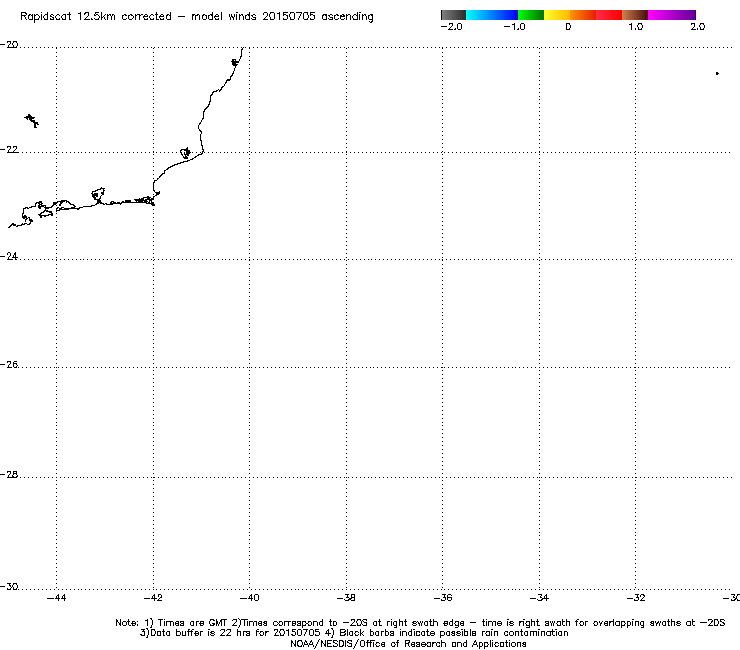Click the -2.0 color scale label
The image size is (740, 650).
pos(451,27)
